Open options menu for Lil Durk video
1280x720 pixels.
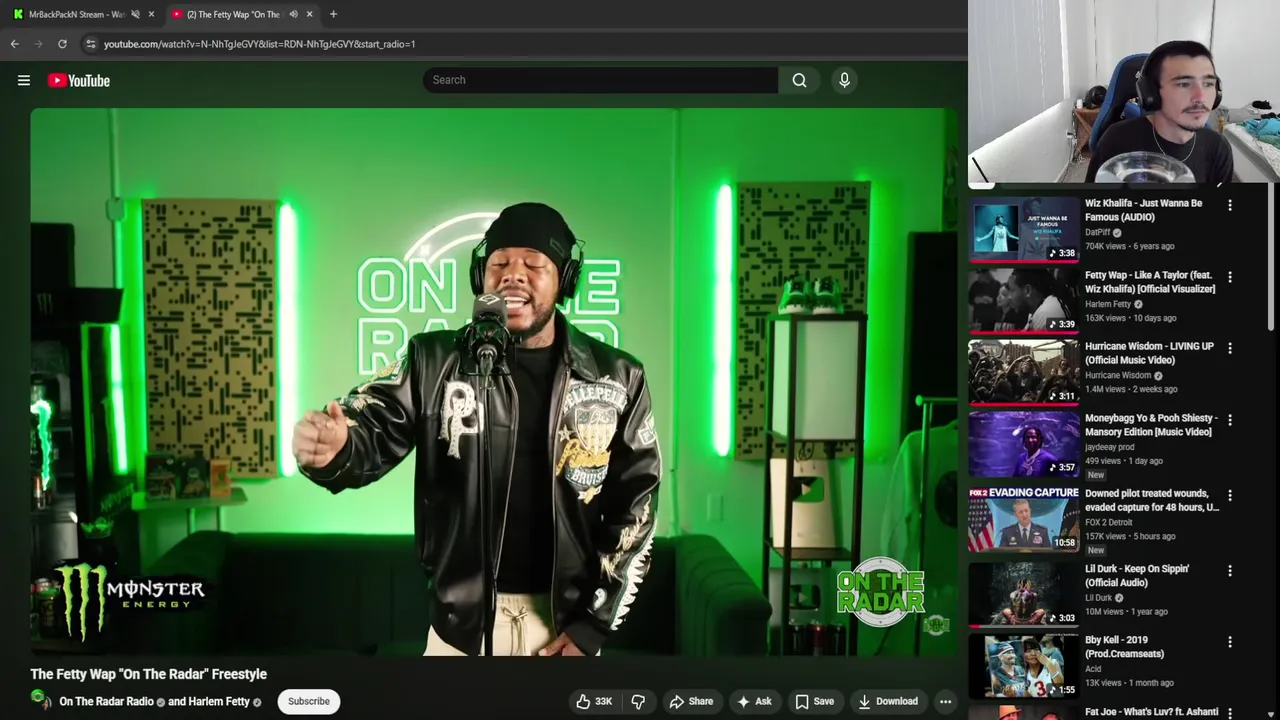pyautogui.click(x=1230, y=570)
